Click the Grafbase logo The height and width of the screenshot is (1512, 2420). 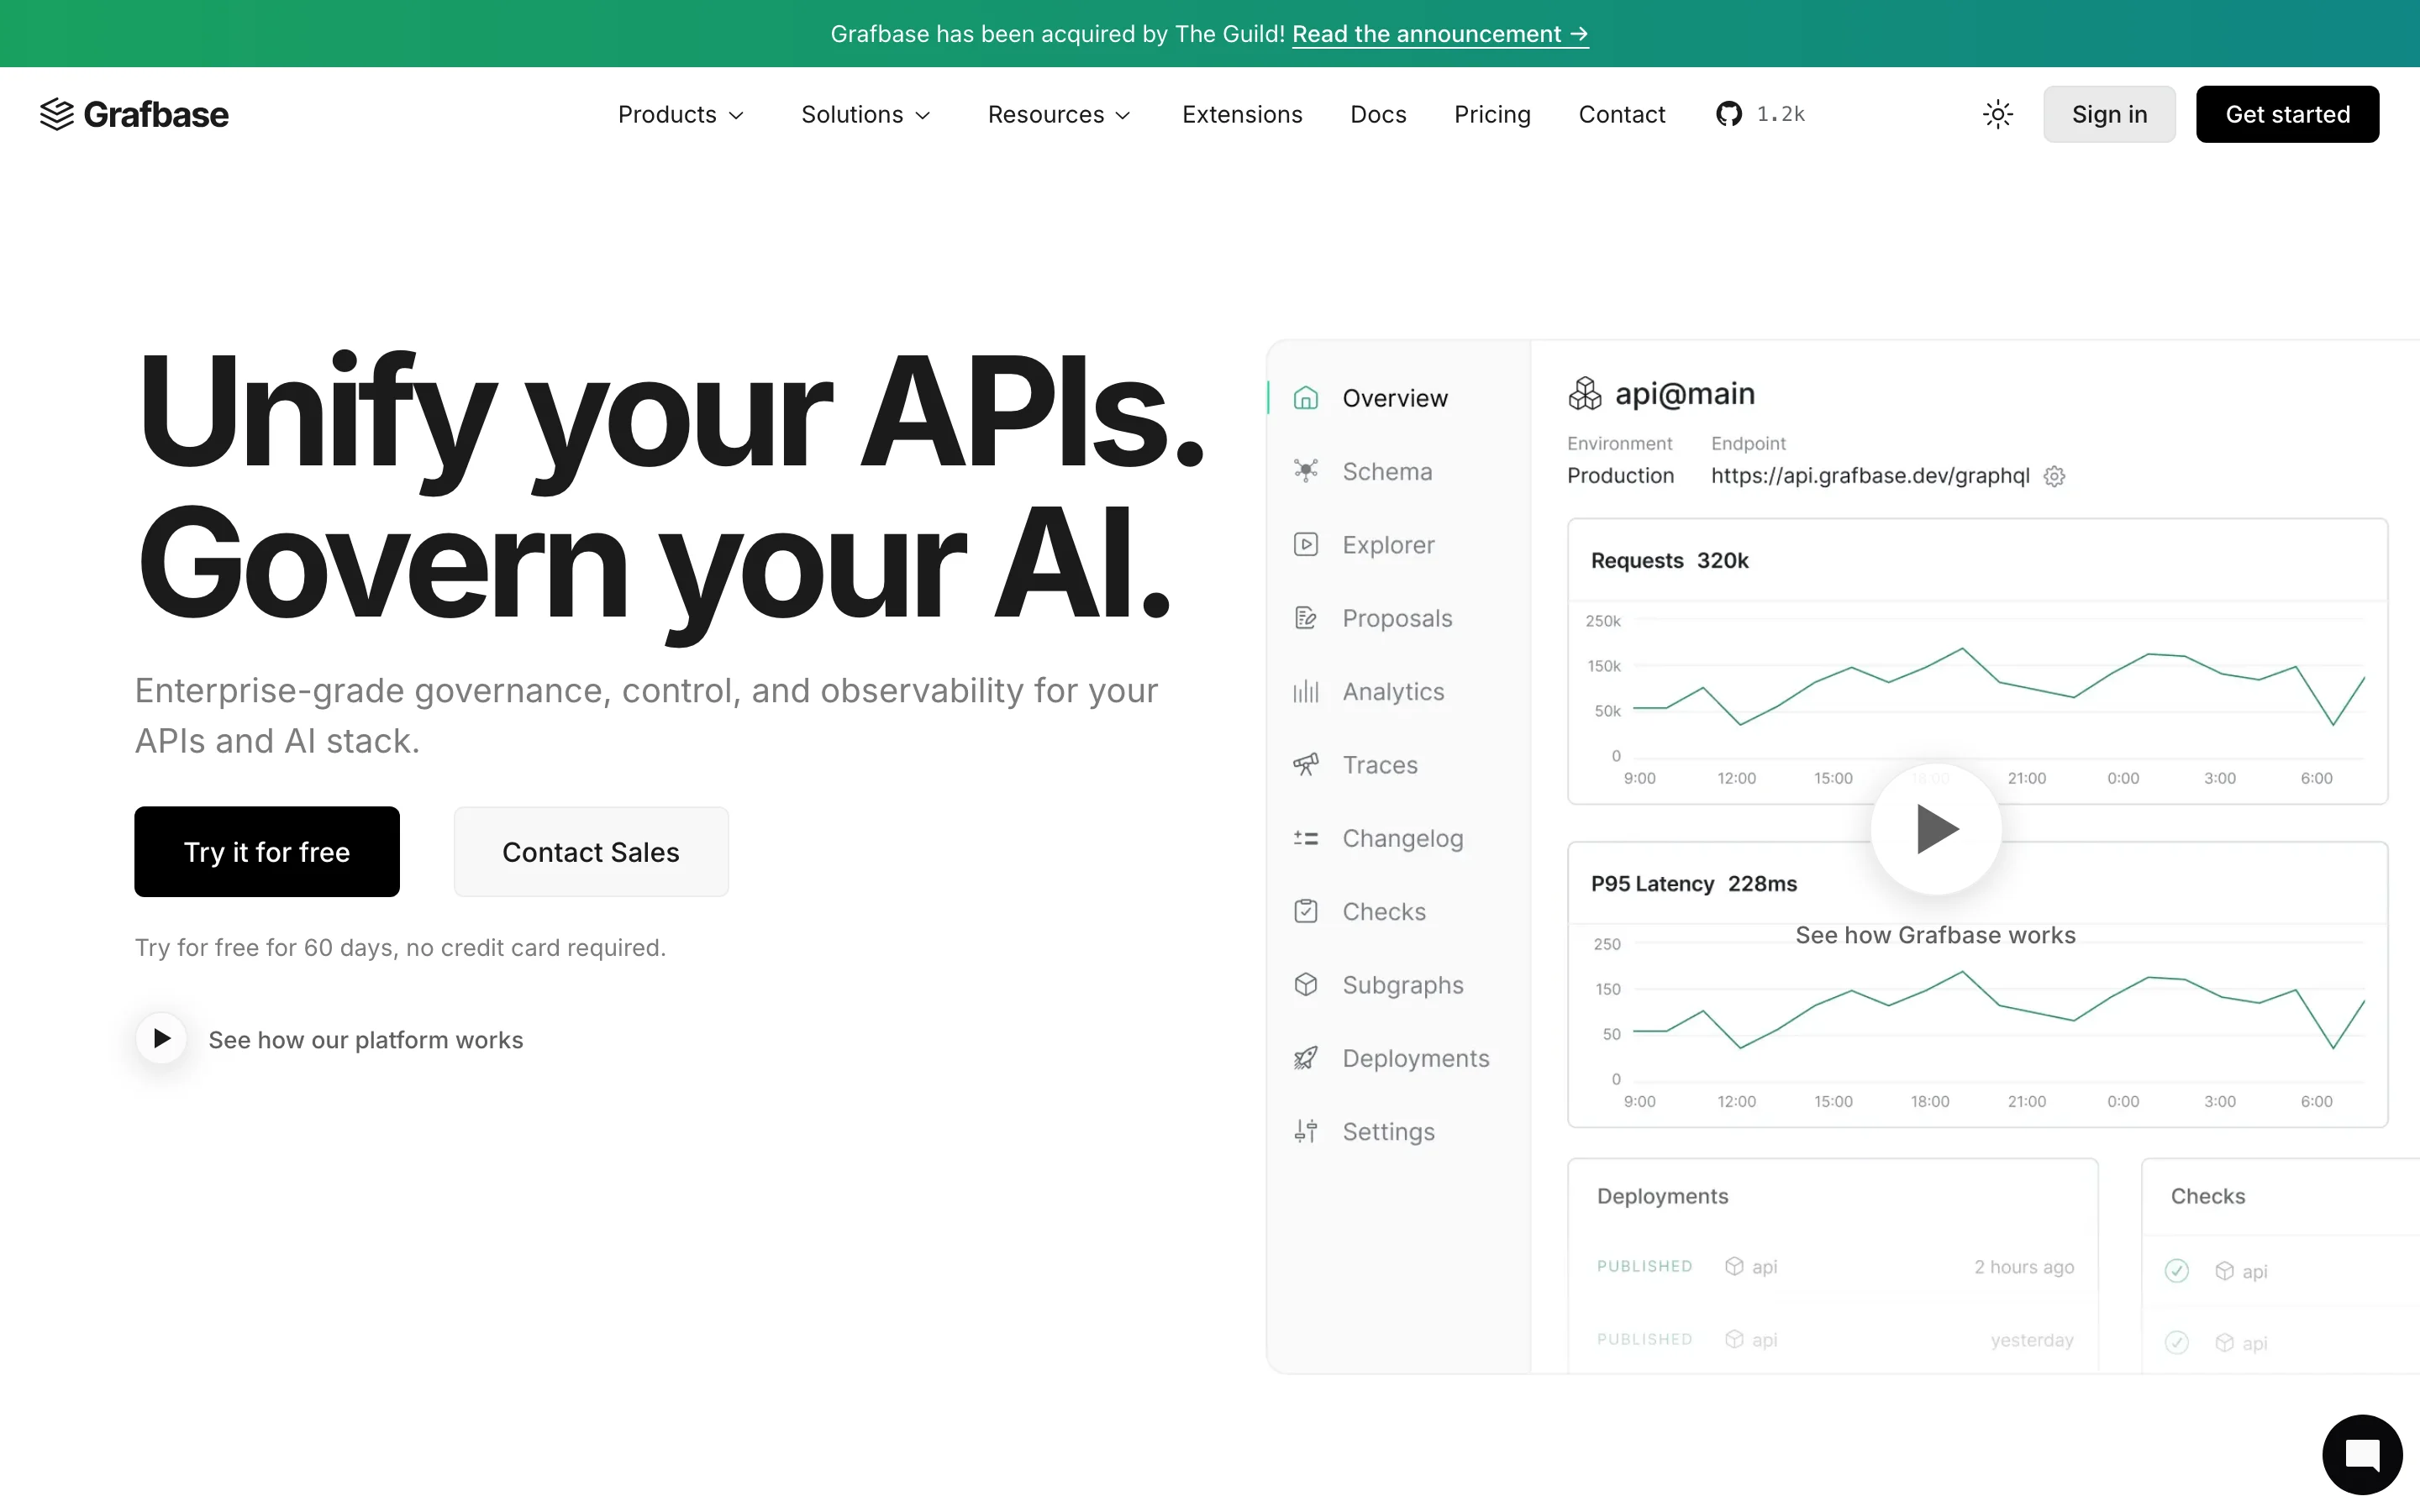point(134,114)
